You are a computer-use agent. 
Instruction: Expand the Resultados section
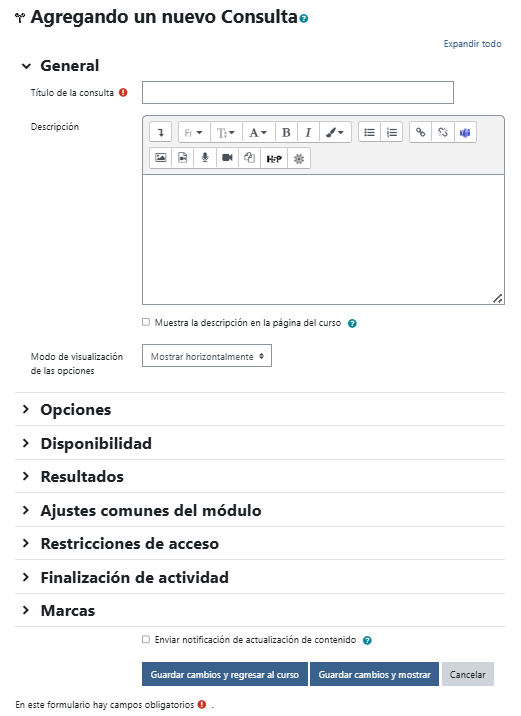pos(26,476)
